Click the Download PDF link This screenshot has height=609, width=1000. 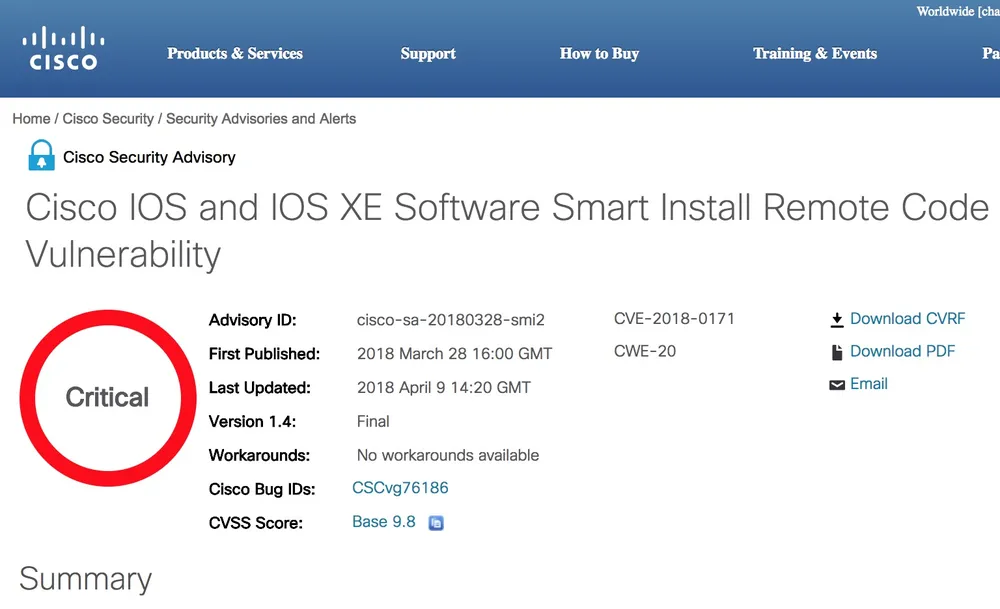(902, 351)
